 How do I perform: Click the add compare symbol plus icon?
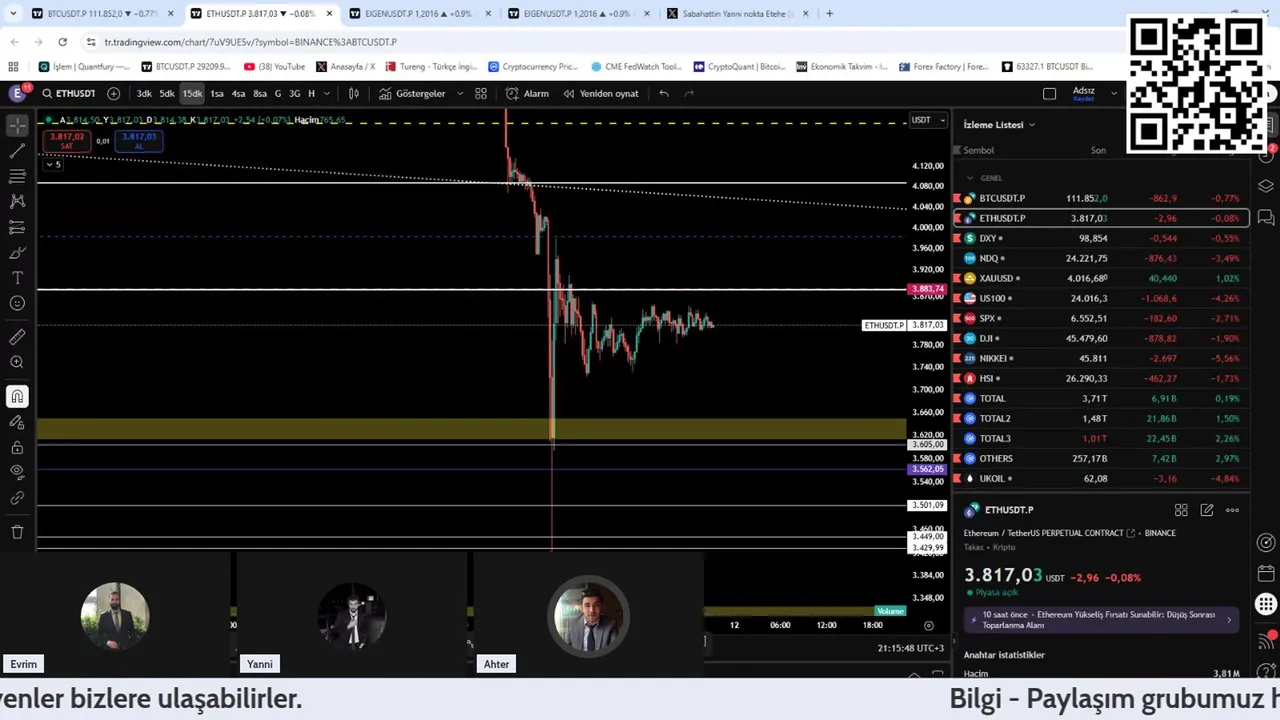pos(113,93)
